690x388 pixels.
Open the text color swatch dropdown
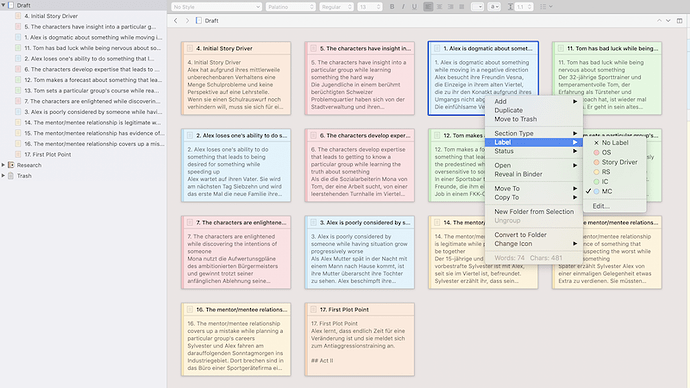coord(477,7)
